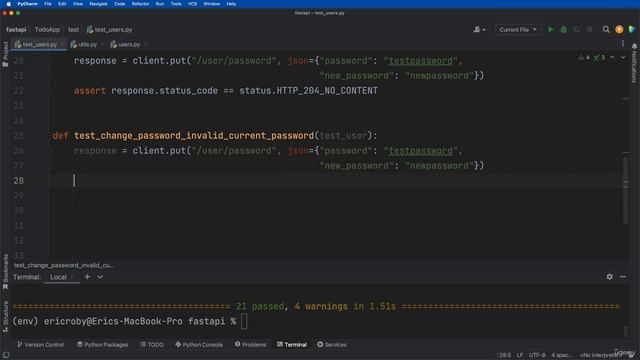Click in the terminal prompt input
The height and width of the screenshot is (360, 640).
click(244, 321)
